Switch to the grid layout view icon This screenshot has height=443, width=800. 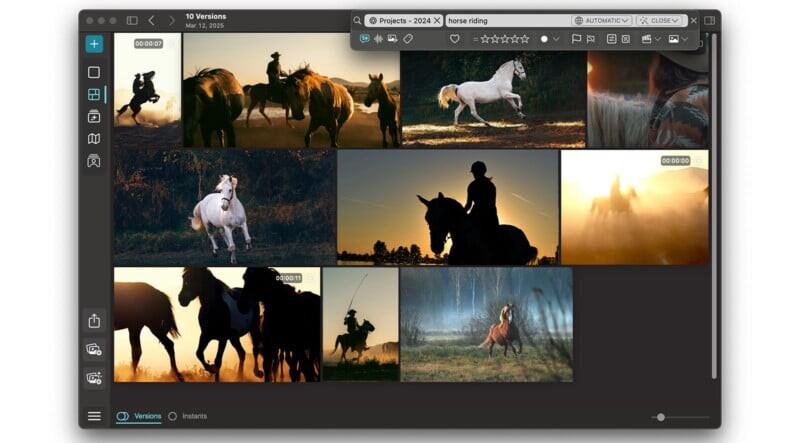click(x=94, y=94)
